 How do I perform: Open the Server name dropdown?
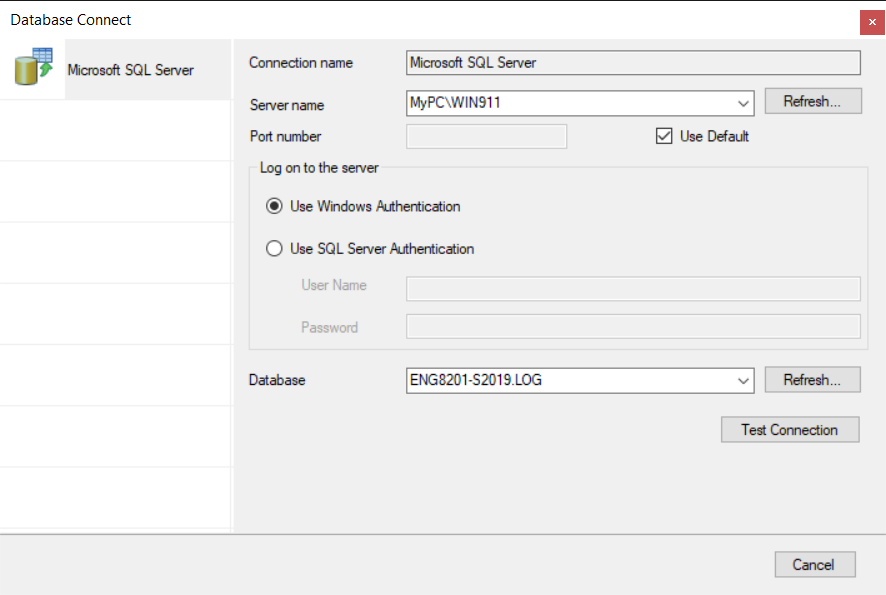(743, 103)
